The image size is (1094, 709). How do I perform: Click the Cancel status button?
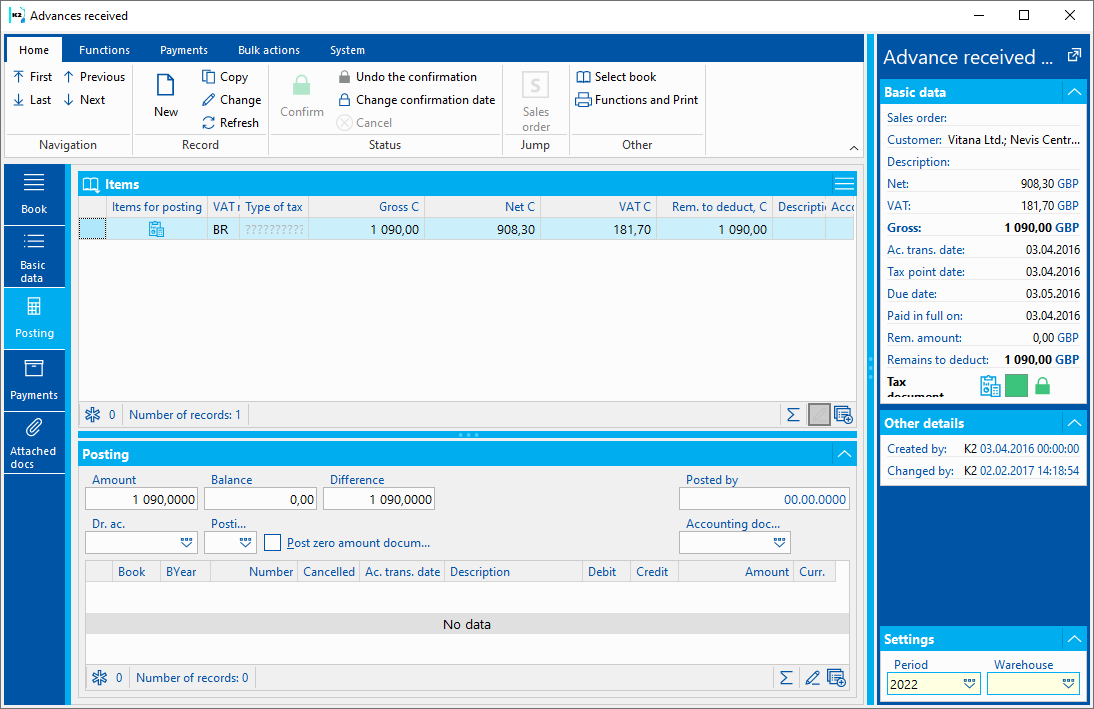coord(364,123)
